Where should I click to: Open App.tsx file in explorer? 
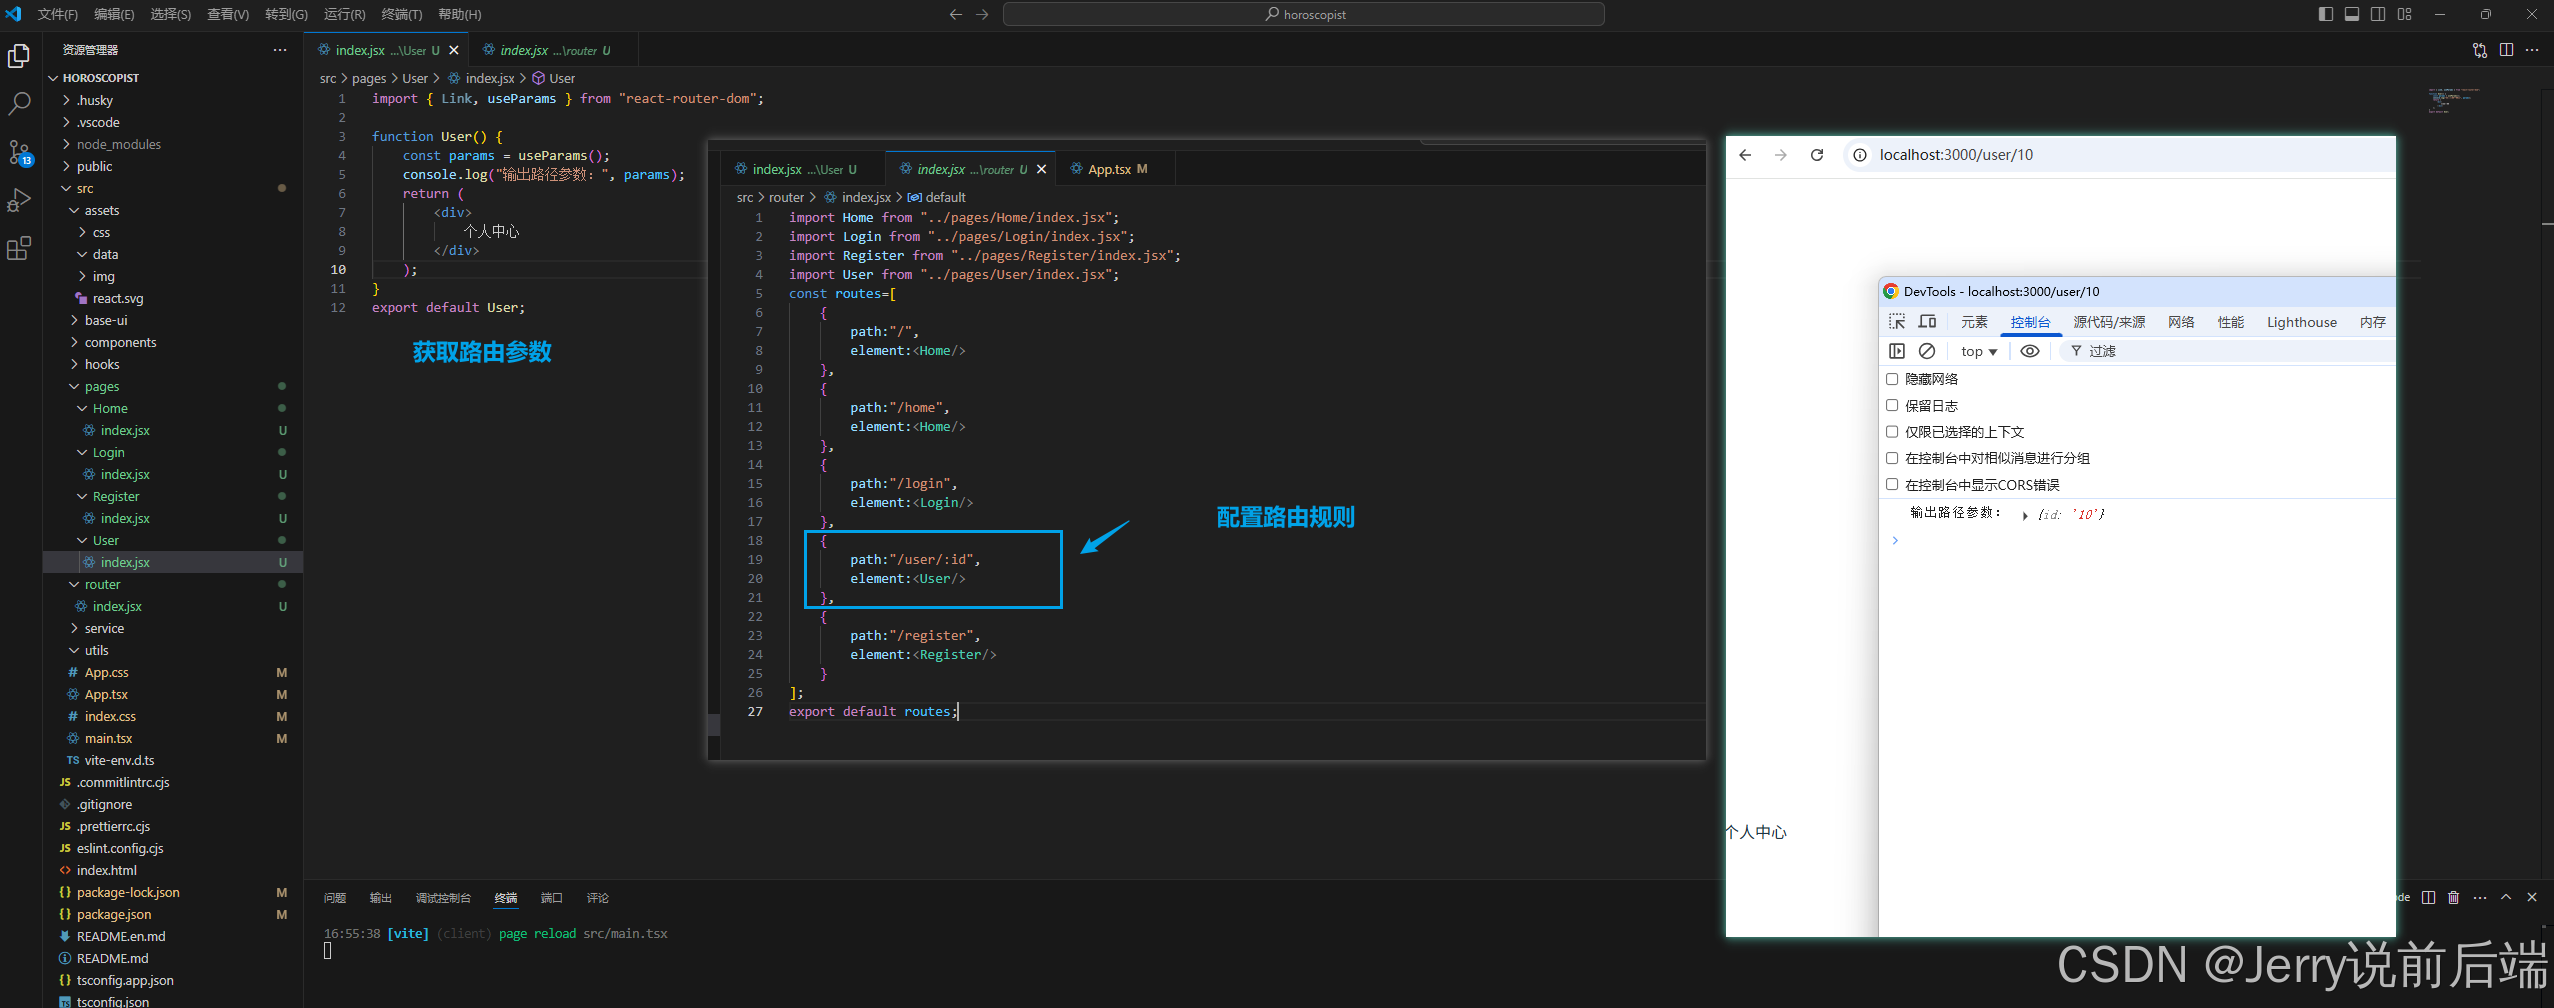click(x=106, y=694)
